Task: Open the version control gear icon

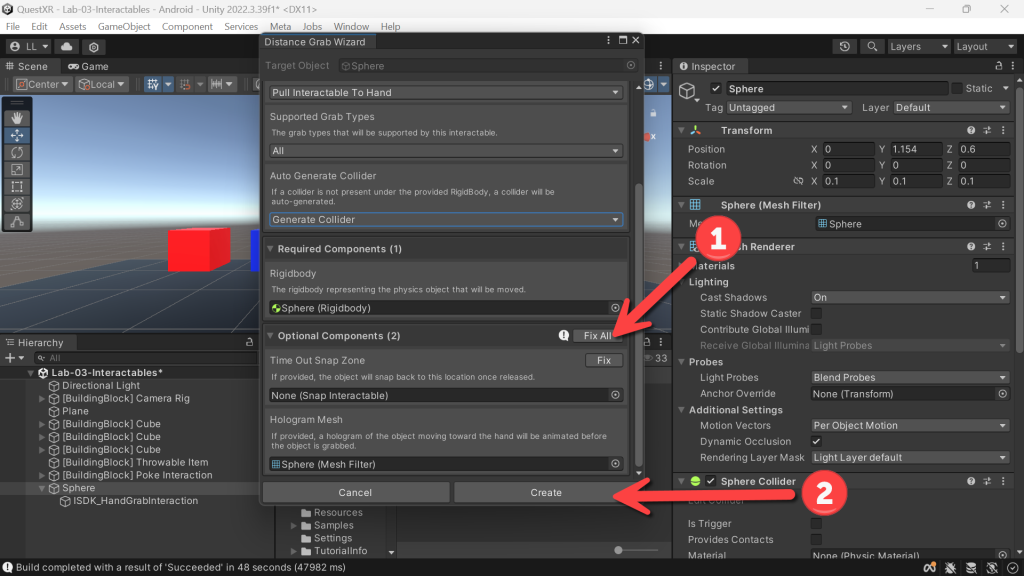Action: [93, 47]
